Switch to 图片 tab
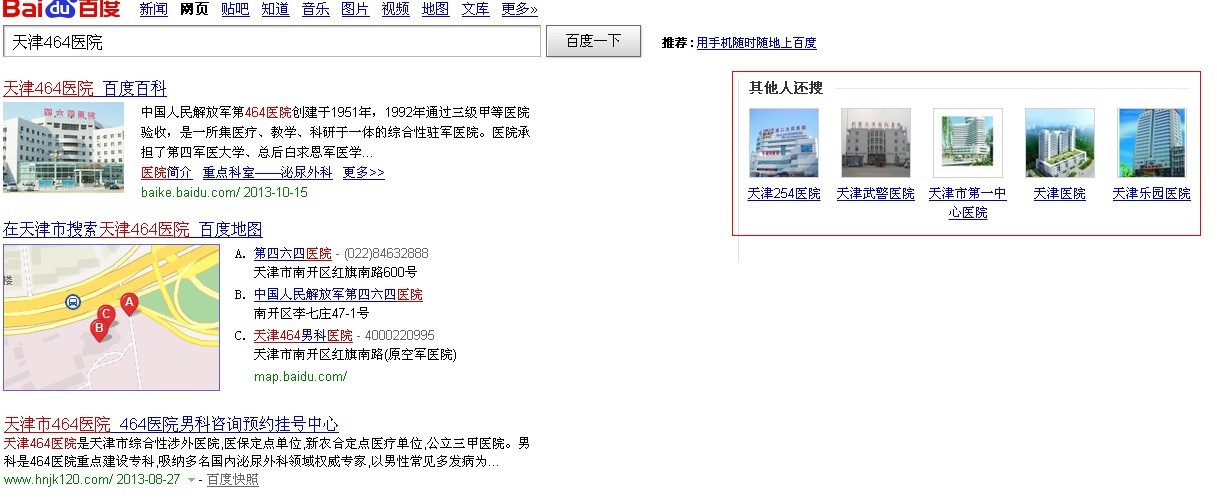1217x499 pixels. coord(355,9)
